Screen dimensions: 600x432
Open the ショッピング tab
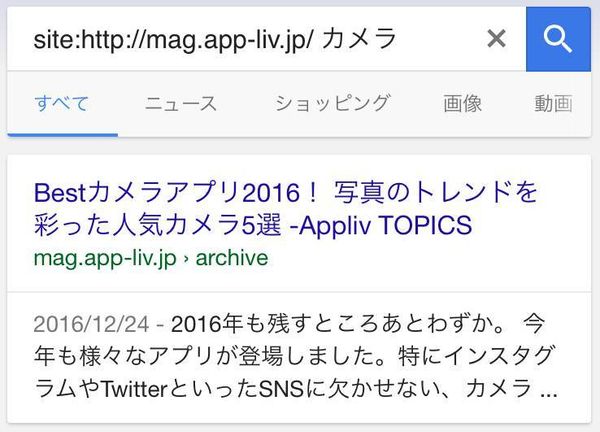point(332,104)
